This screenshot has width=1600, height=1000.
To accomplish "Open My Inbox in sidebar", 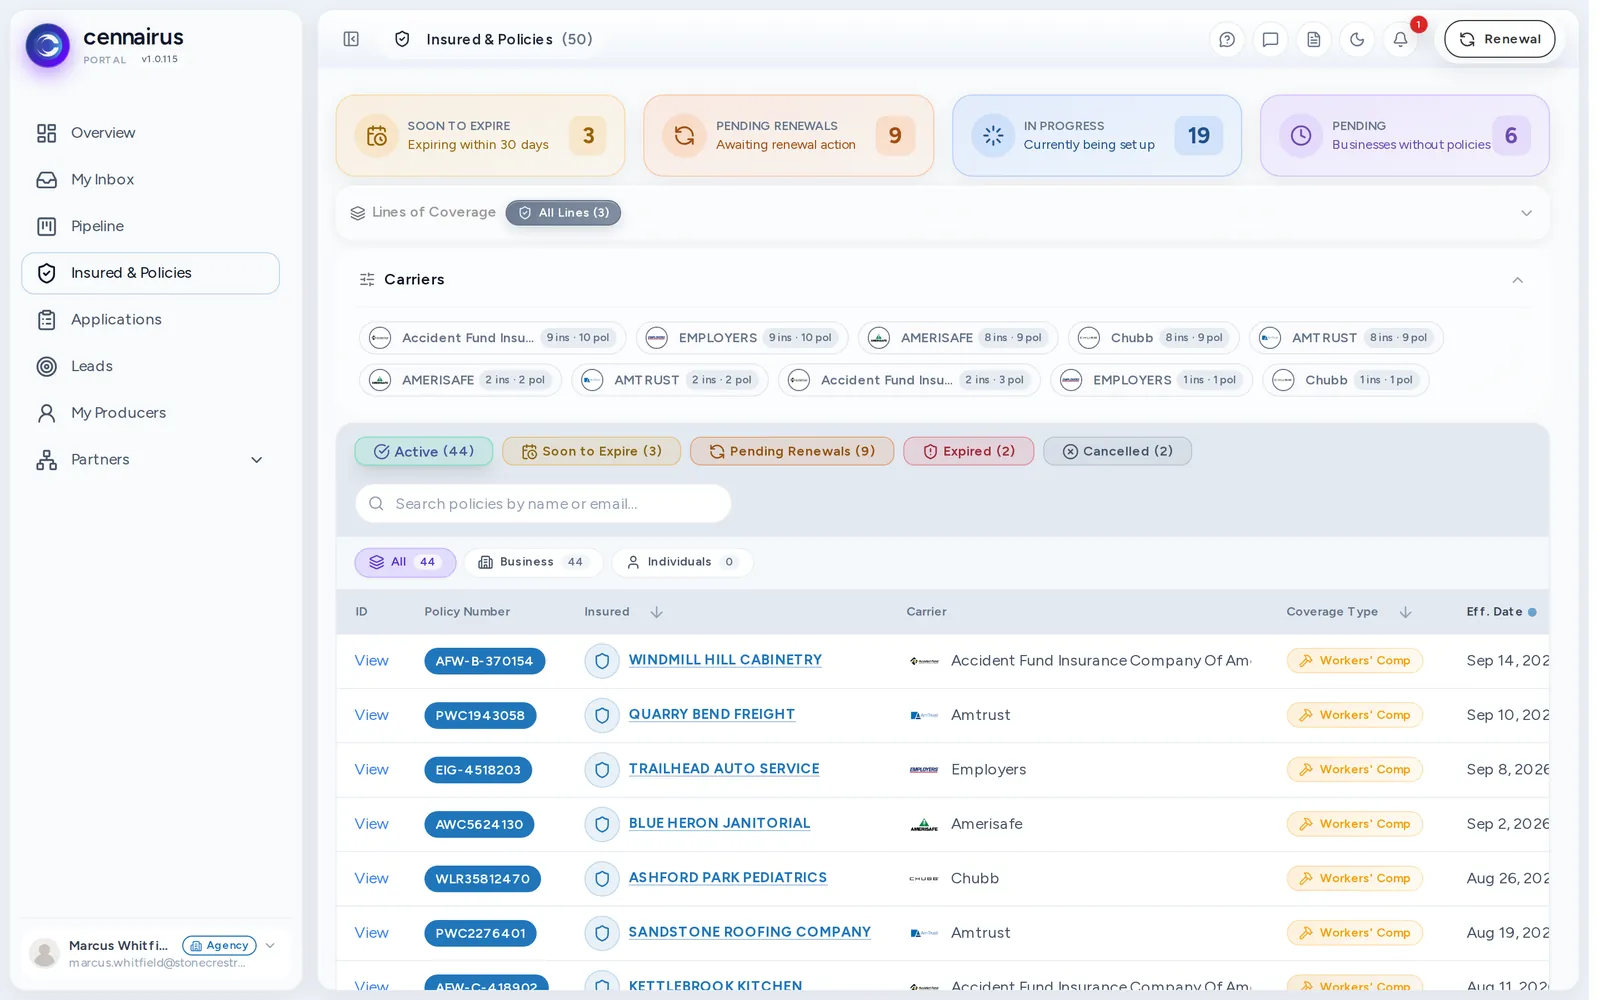I will tap(150, 180).
